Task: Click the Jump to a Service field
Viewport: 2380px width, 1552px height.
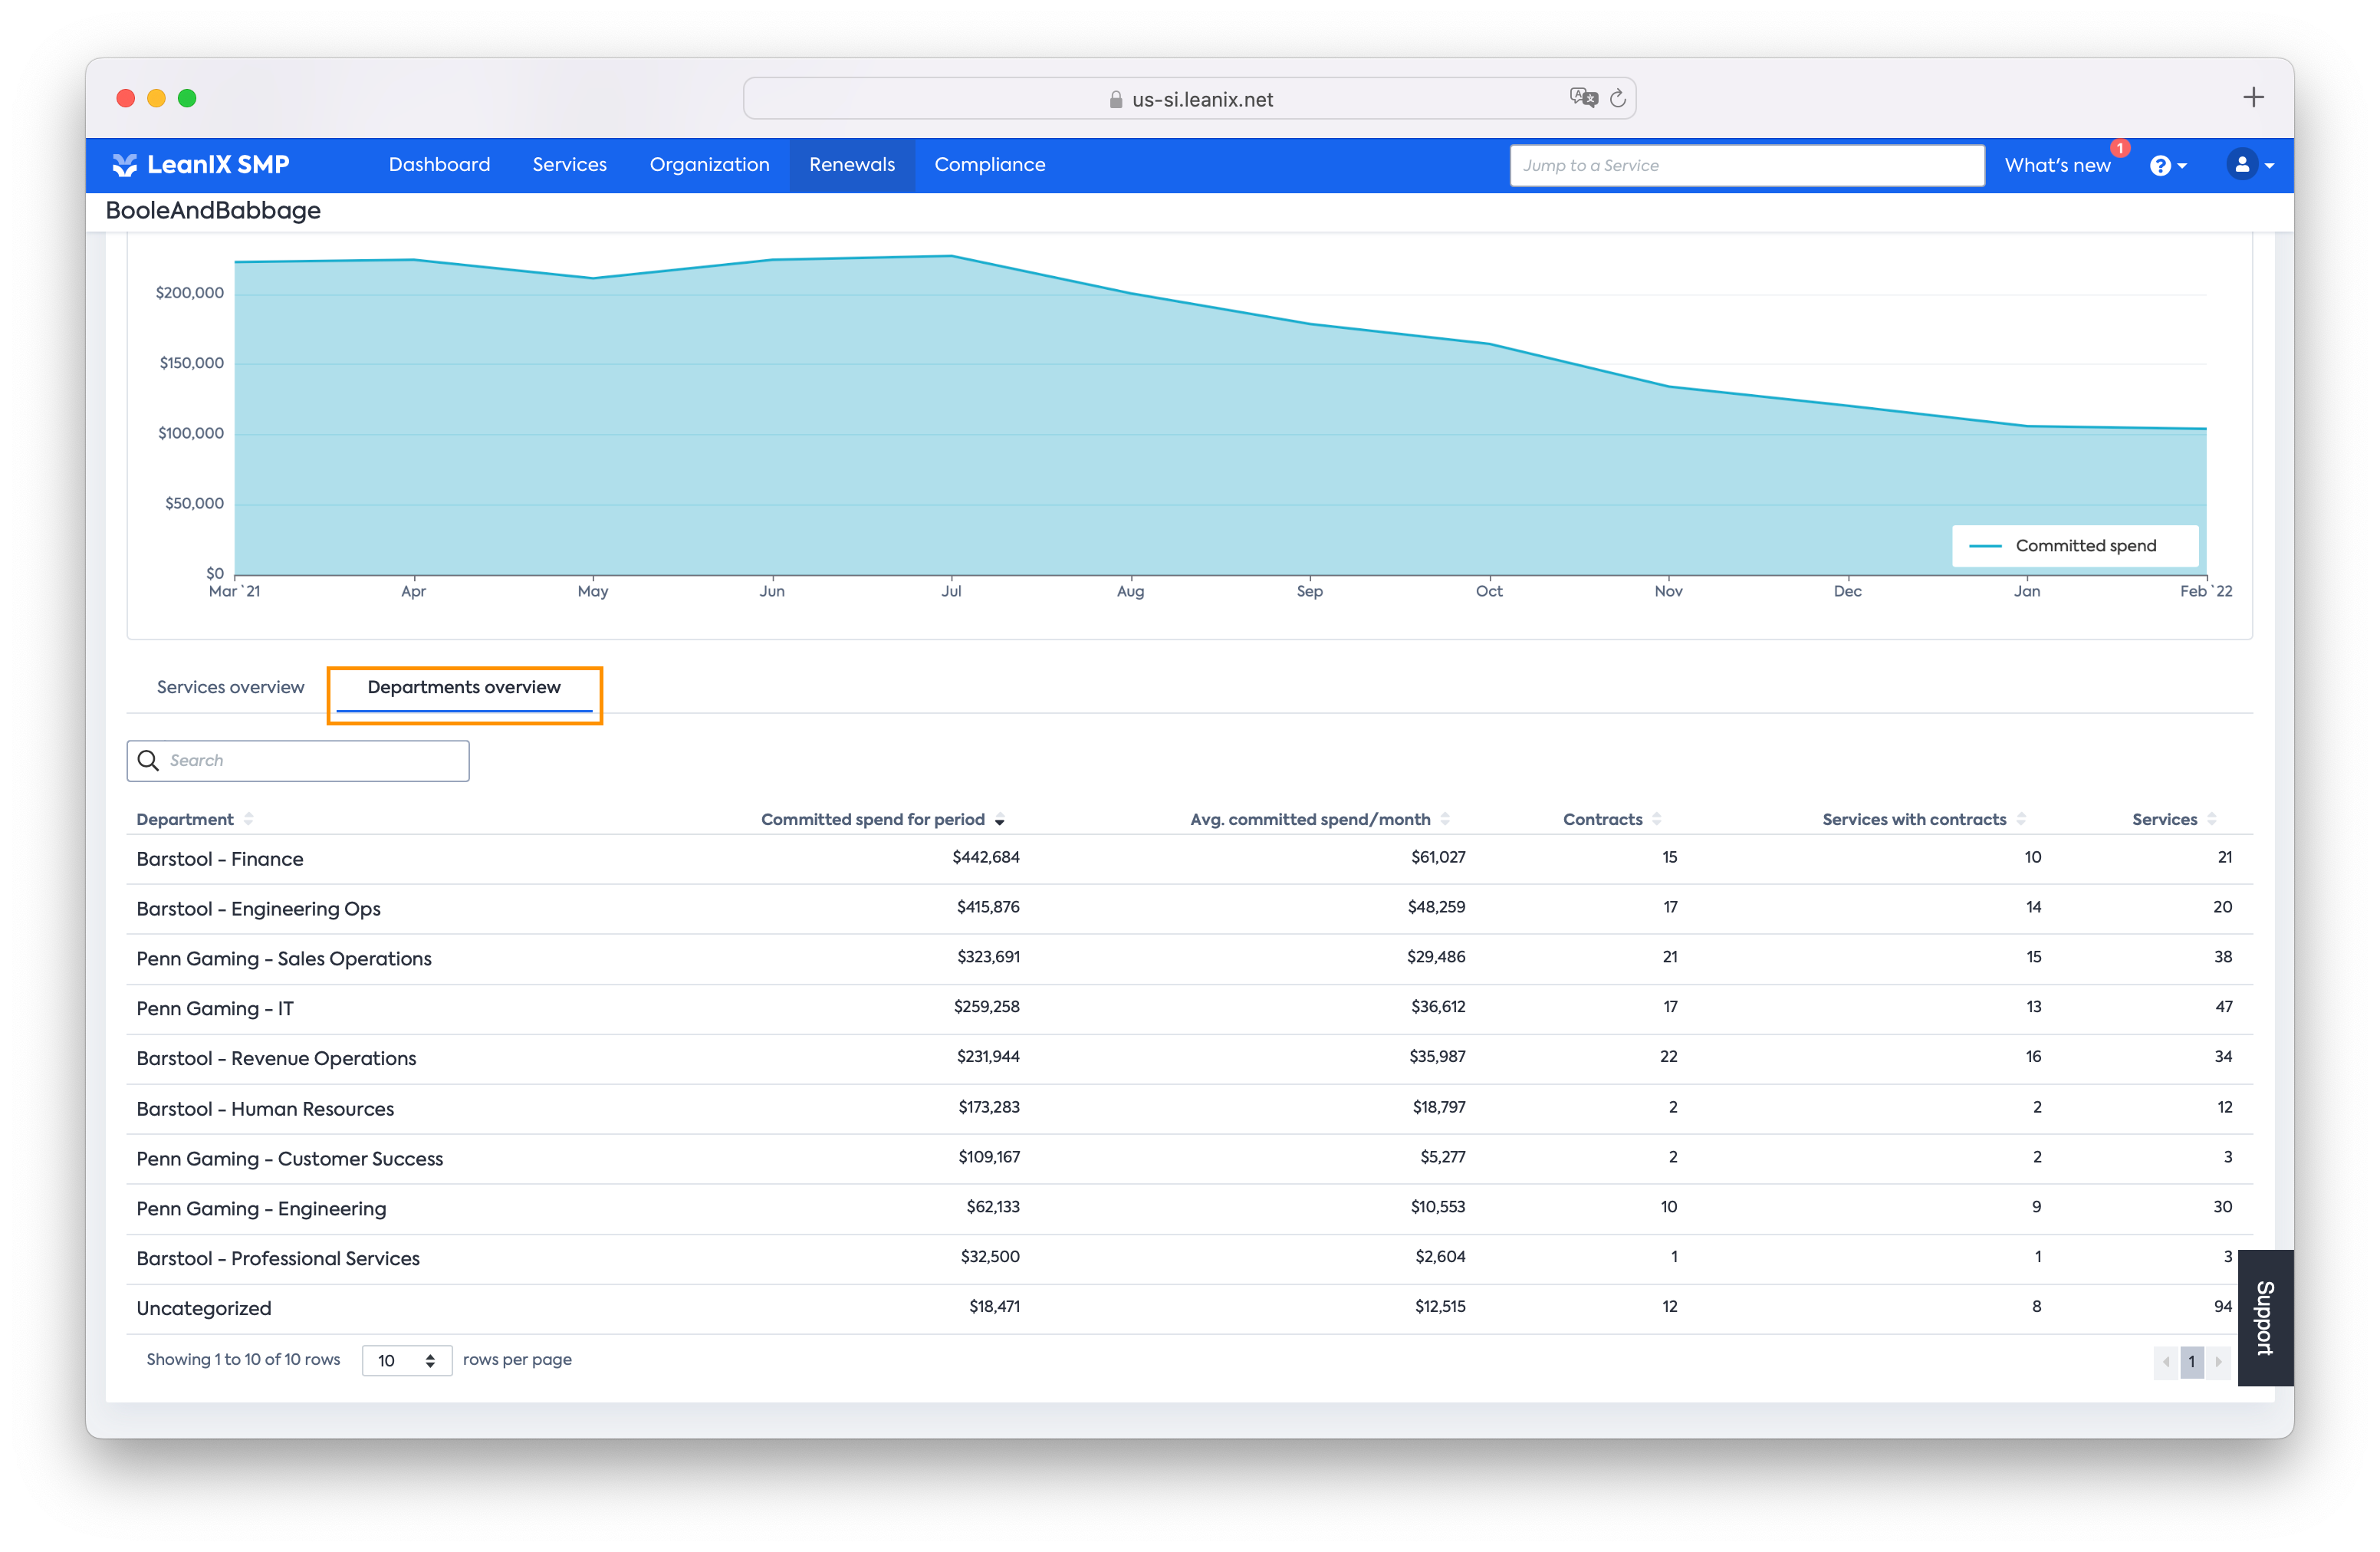Action: (1747, 165)
